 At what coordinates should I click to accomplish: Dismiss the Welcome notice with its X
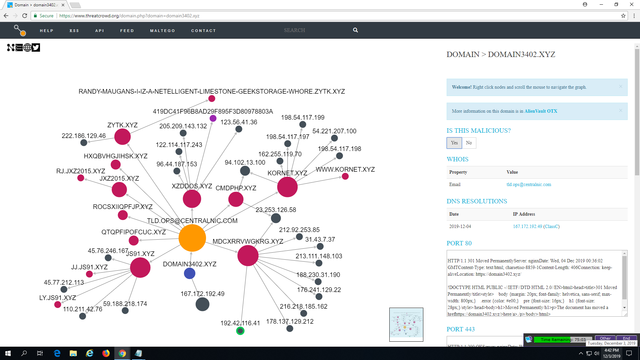click(x=621, y=87)
